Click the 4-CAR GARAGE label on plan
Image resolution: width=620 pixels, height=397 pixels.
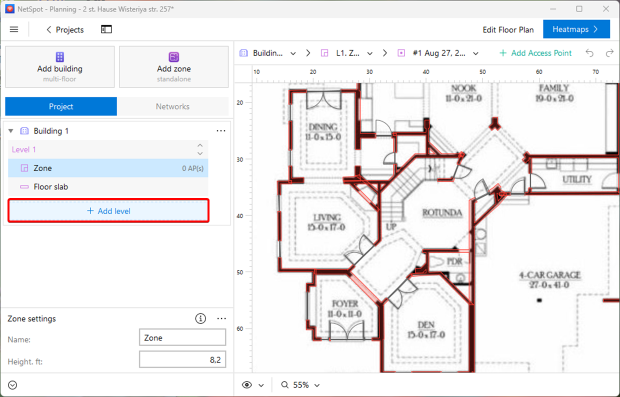point(550,280)
